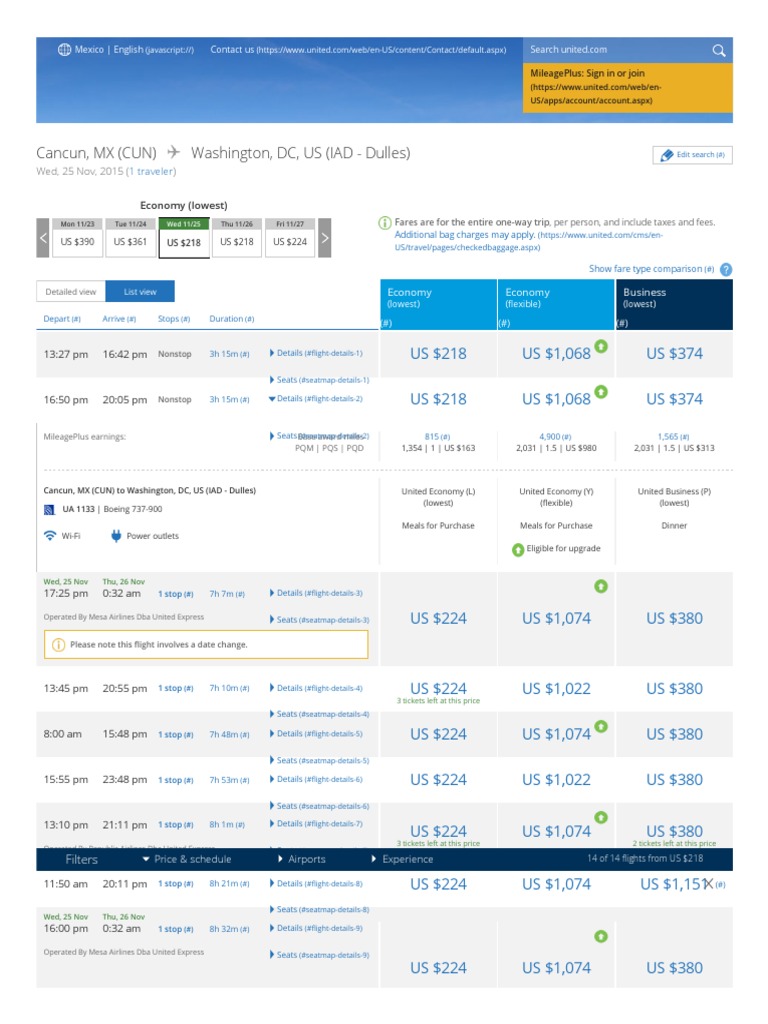Open MileagePlus Sign in or join
This screenshot has width=768, height=1024.
(x=587, y=73)
